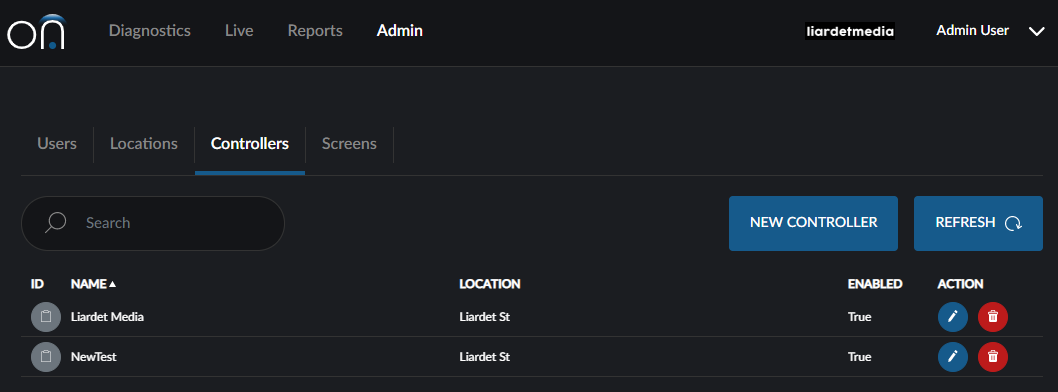Switch to the Screens tab

(350, 144)
